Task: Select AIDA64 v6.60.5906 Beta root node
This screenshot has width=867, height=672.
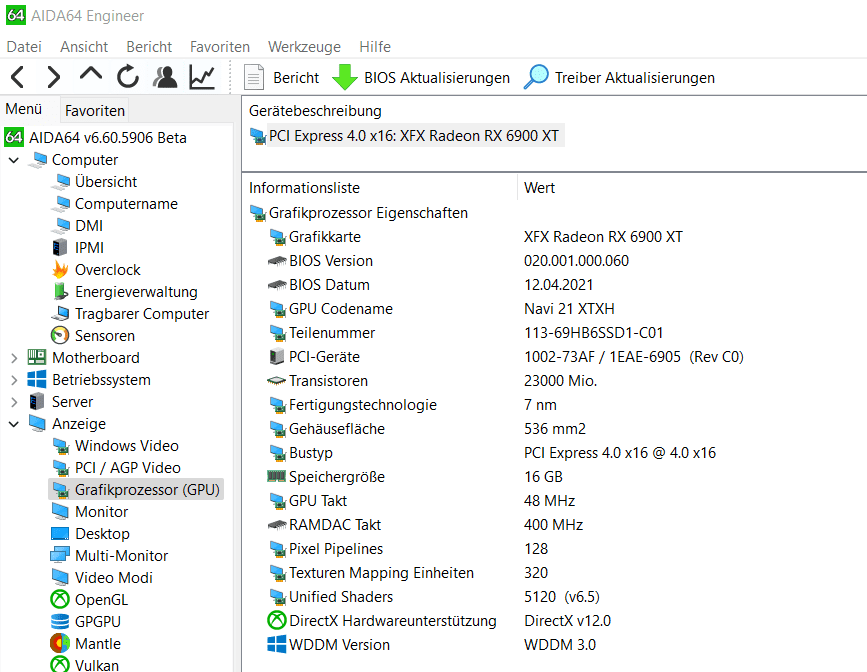Action: click(107, 137)
